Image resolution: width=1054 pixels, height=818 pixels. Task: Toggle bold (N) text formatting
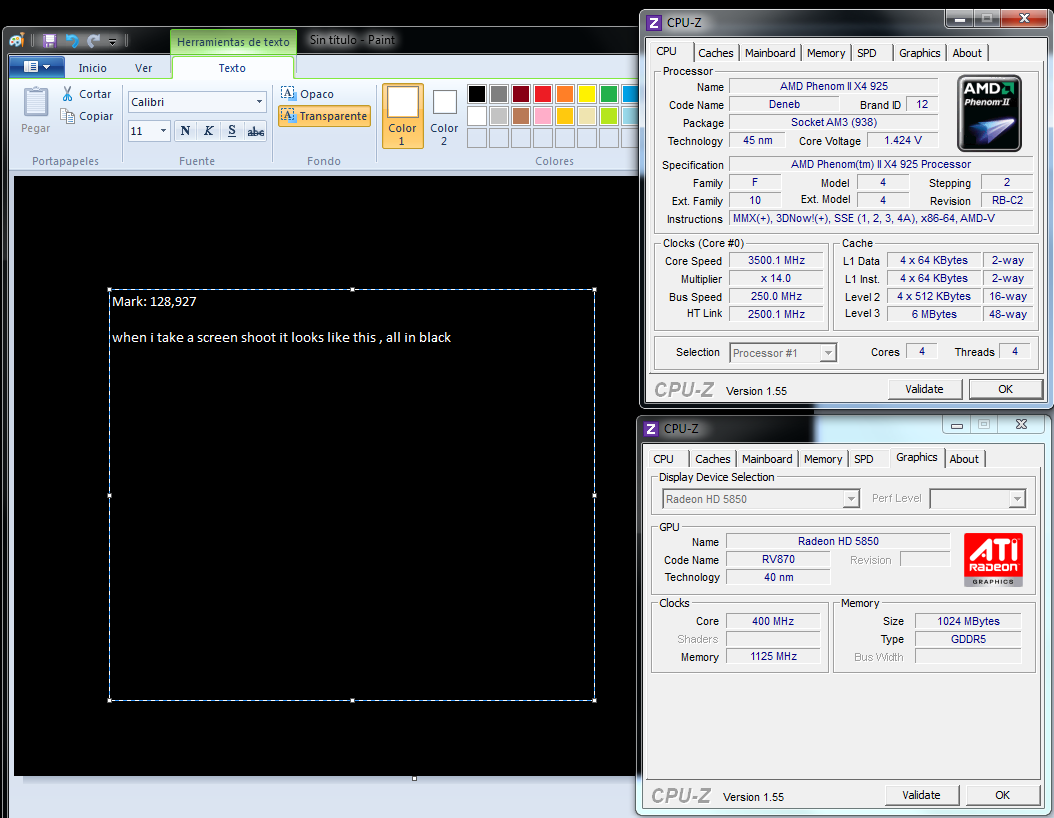pyautogui.click(x=186, y=131)
